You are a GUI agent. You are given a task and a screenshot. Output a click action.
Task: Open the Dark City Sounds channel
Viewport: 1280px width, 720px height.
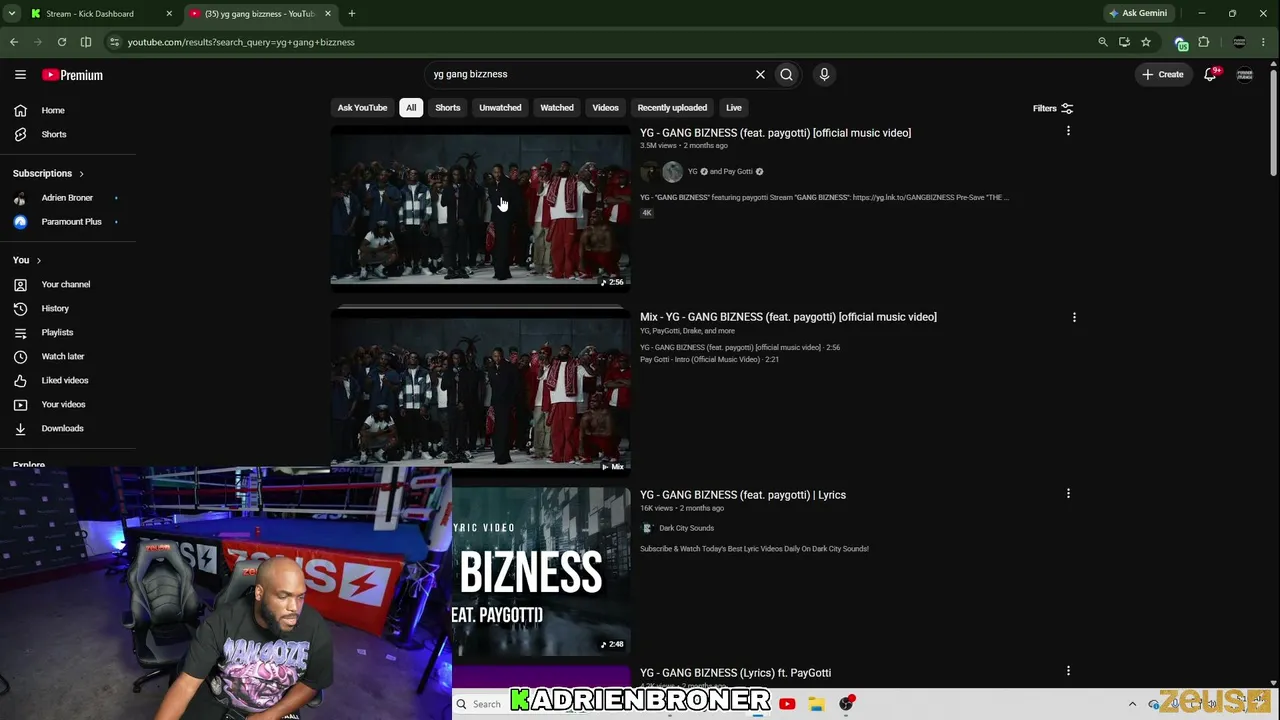[x=686, y=528]
